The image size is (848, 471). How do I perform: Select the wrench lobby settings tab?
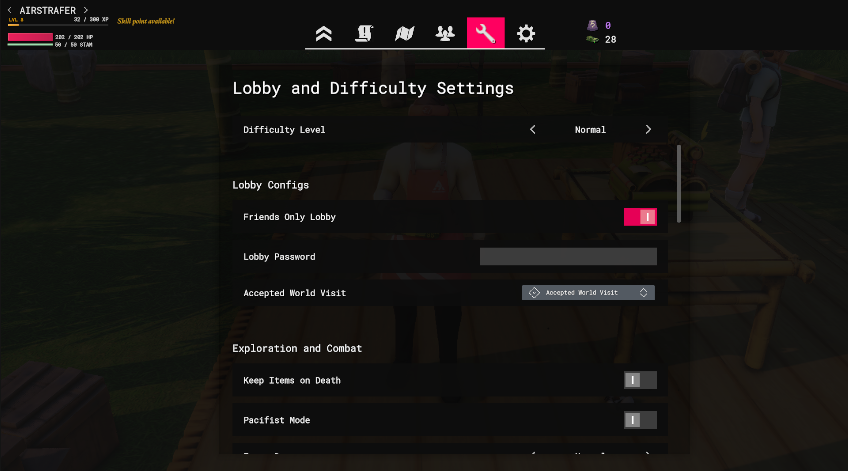pyautogui.click(x=486, y=33)
